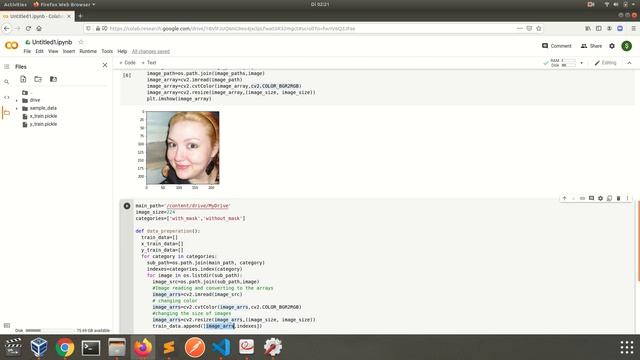Delete the selected code cell
640x360 pixels.
(x=618, y=198)
